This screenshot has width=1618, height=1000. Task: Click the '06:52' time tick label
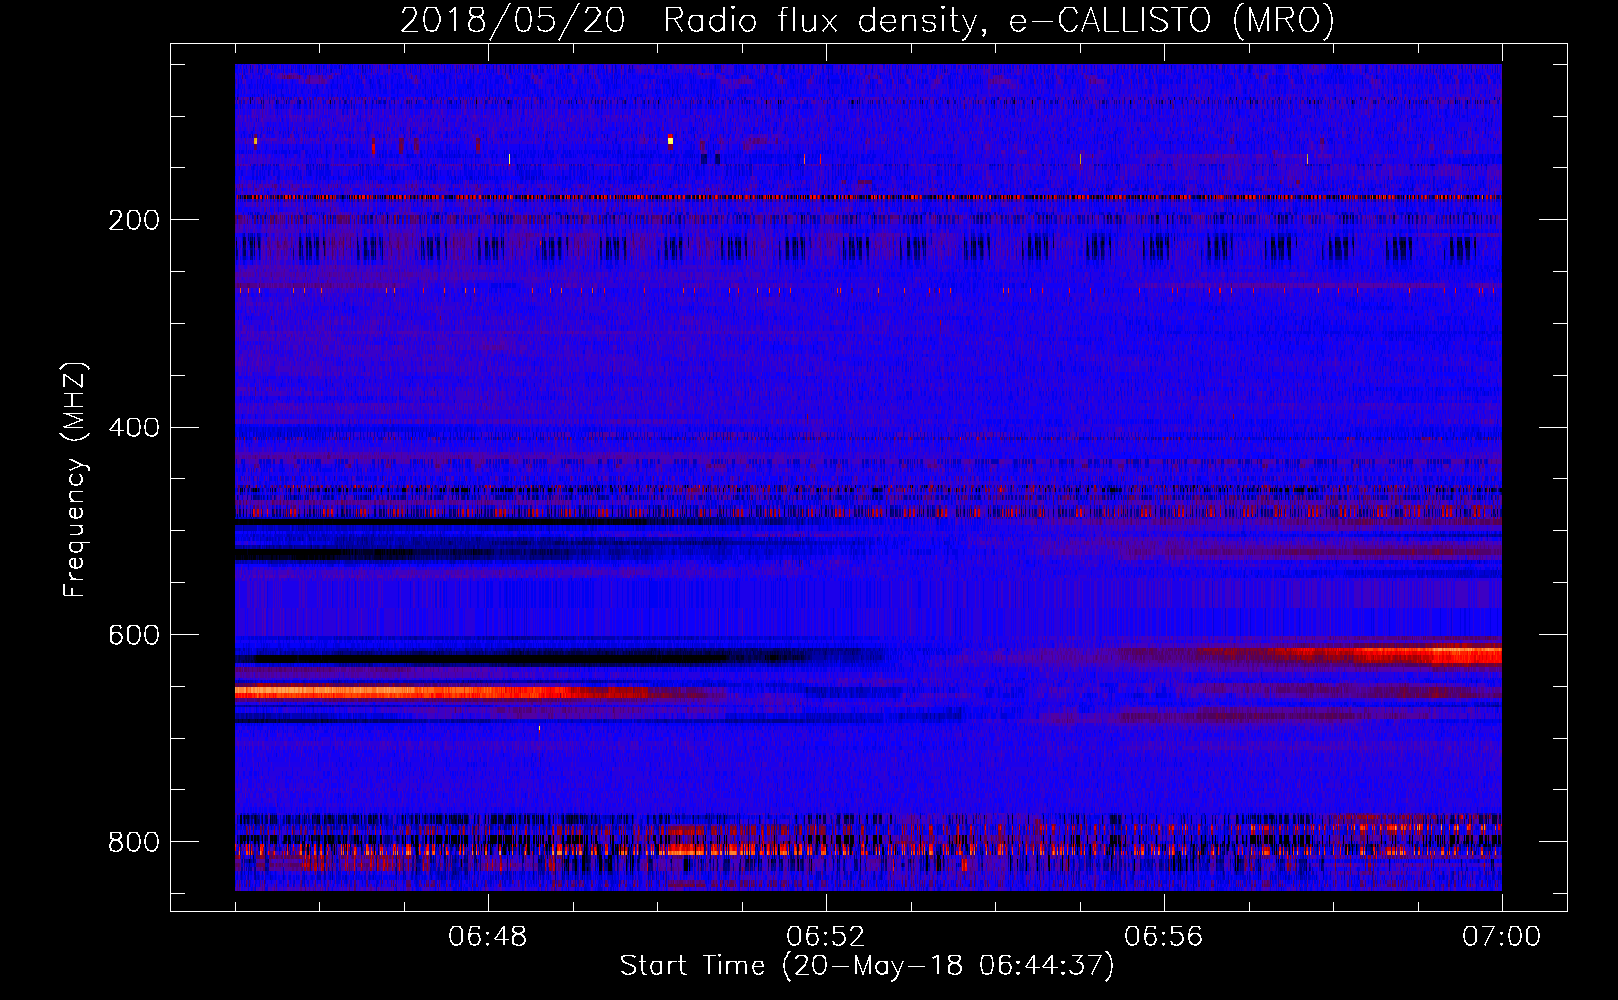[x=826, y=937]
